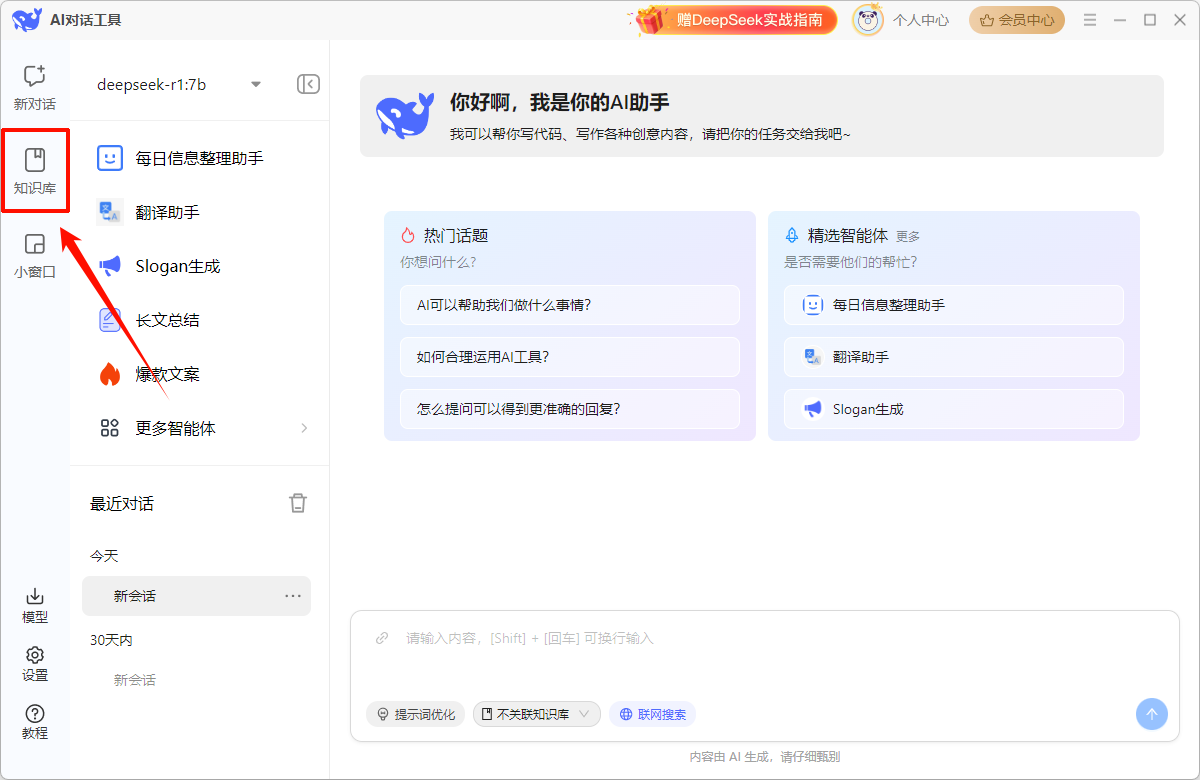The height and width of the screenshot is (780, 1200).
Task: Open the 小窗口 mini window mode
Action: coord(35,255)
